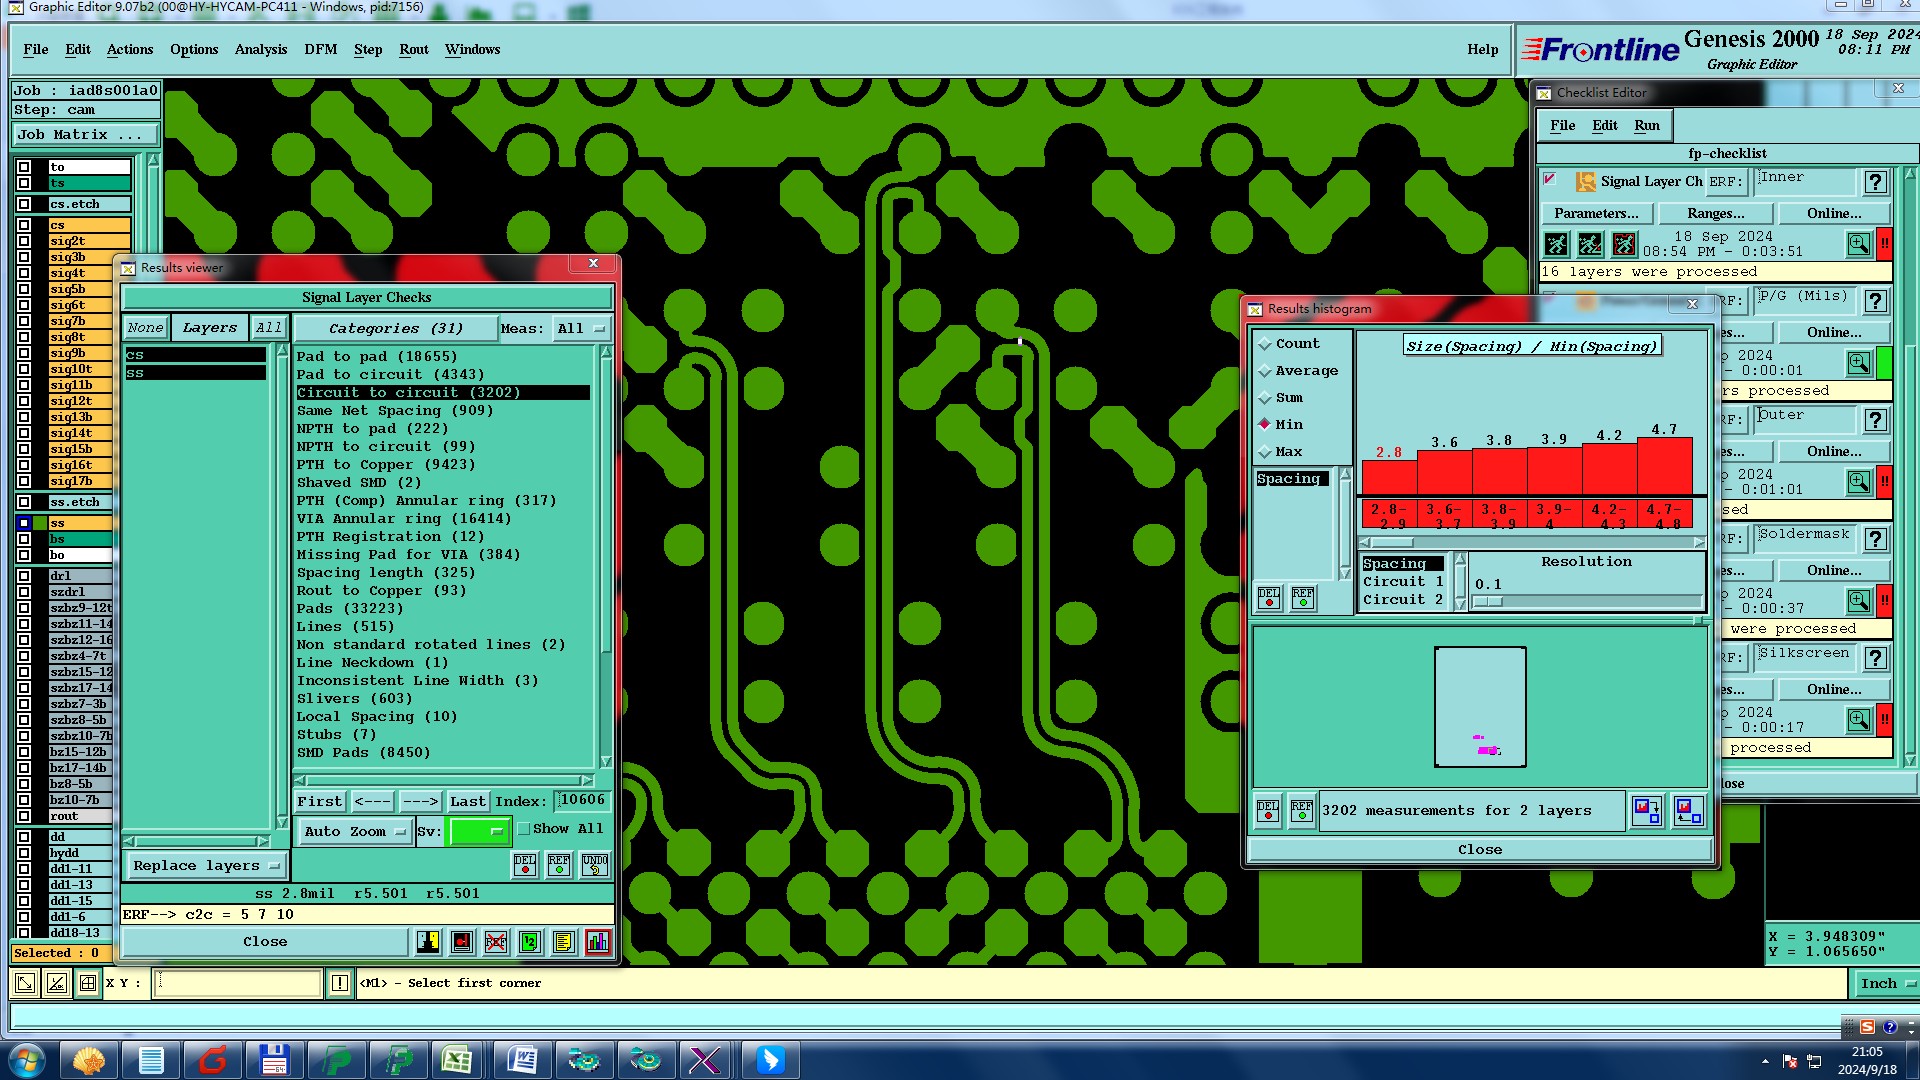This screenshot has width=1920, height=1080.
Task: Open results magnifier for Outer check
Action: tap(1859, 482)
